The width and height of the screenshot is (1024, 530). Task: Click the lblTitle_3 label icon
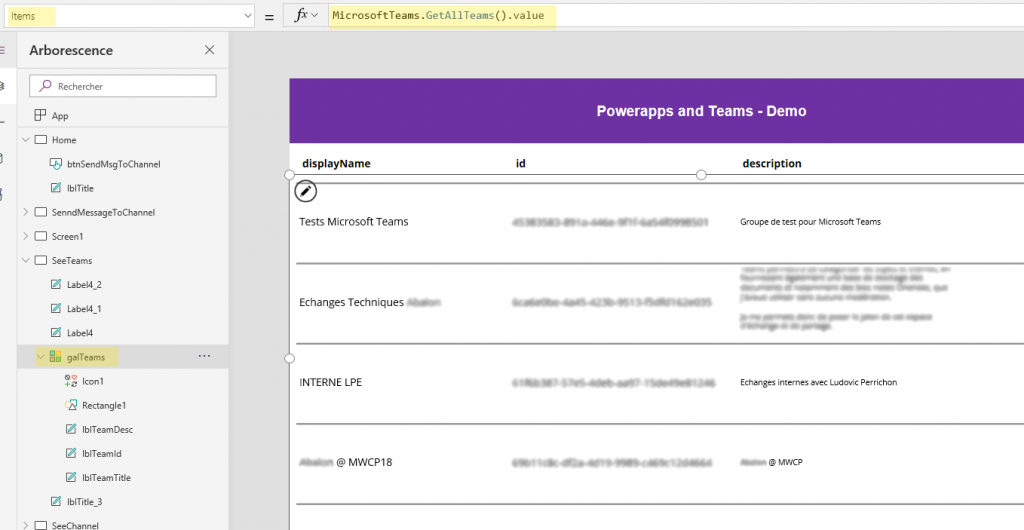[56, 502]
